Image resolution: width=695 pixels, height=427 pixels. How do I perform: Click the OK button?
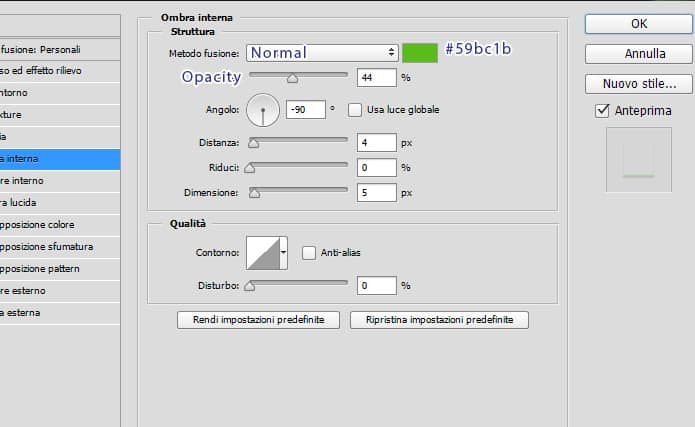(639, 23)
